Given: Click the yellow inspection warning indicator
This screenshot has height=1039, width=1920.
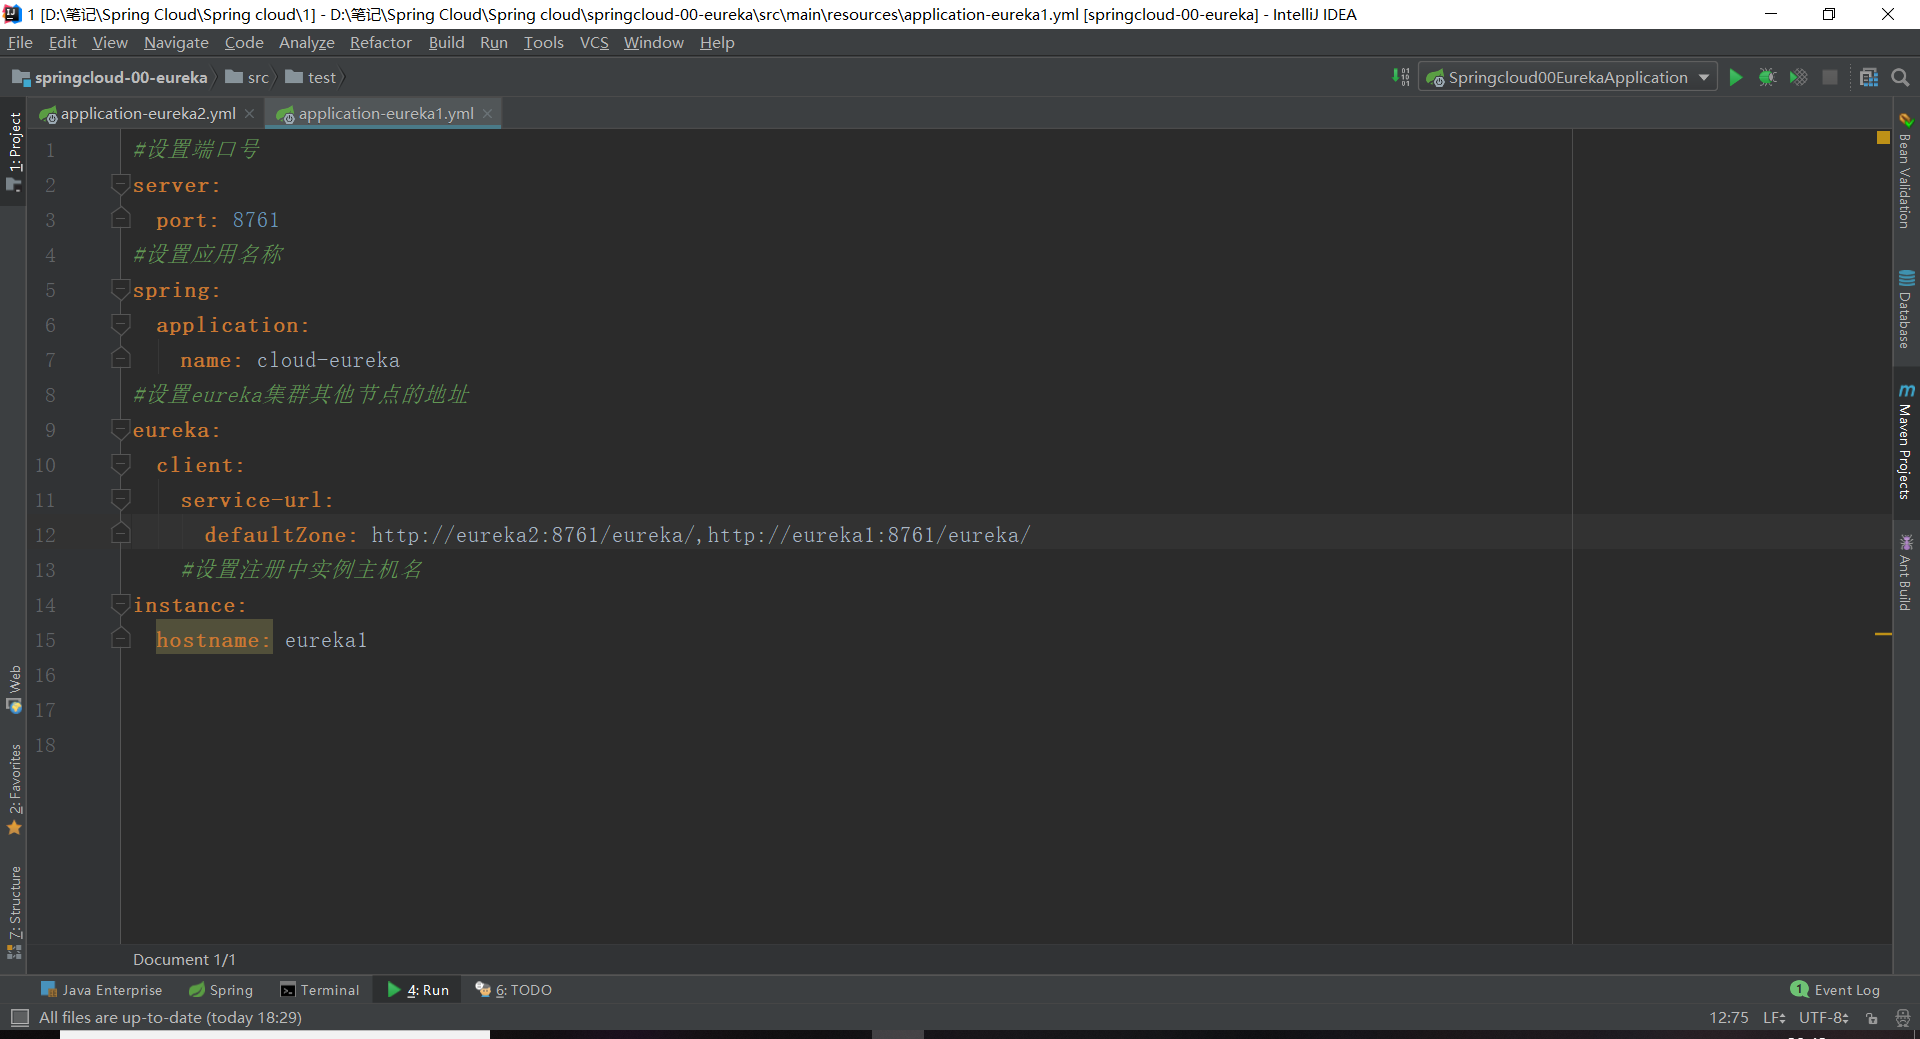Looking at the screenshot, I should [x=1883, y=138].
